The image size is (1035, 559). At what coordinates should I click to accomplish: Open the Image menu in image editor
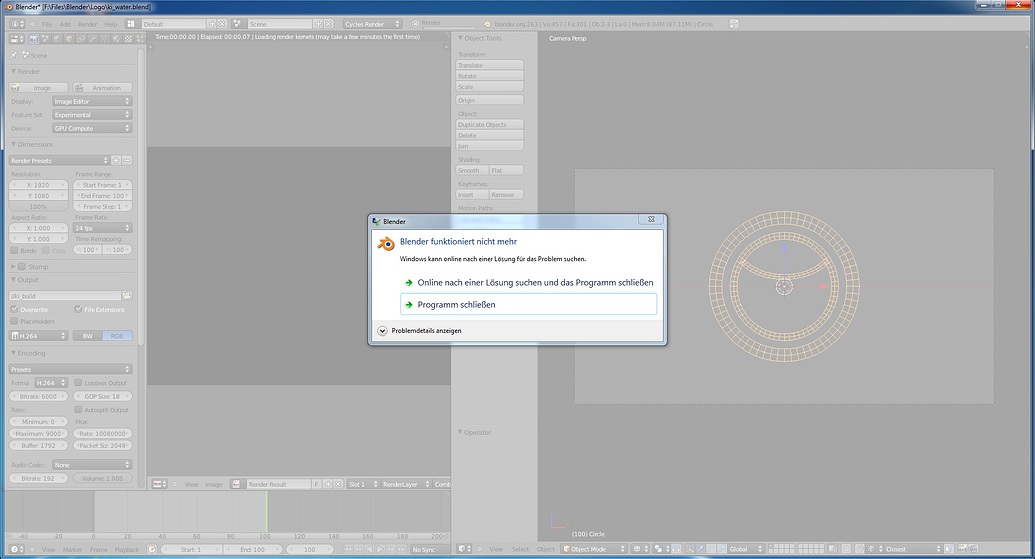(x=213, y=484)
